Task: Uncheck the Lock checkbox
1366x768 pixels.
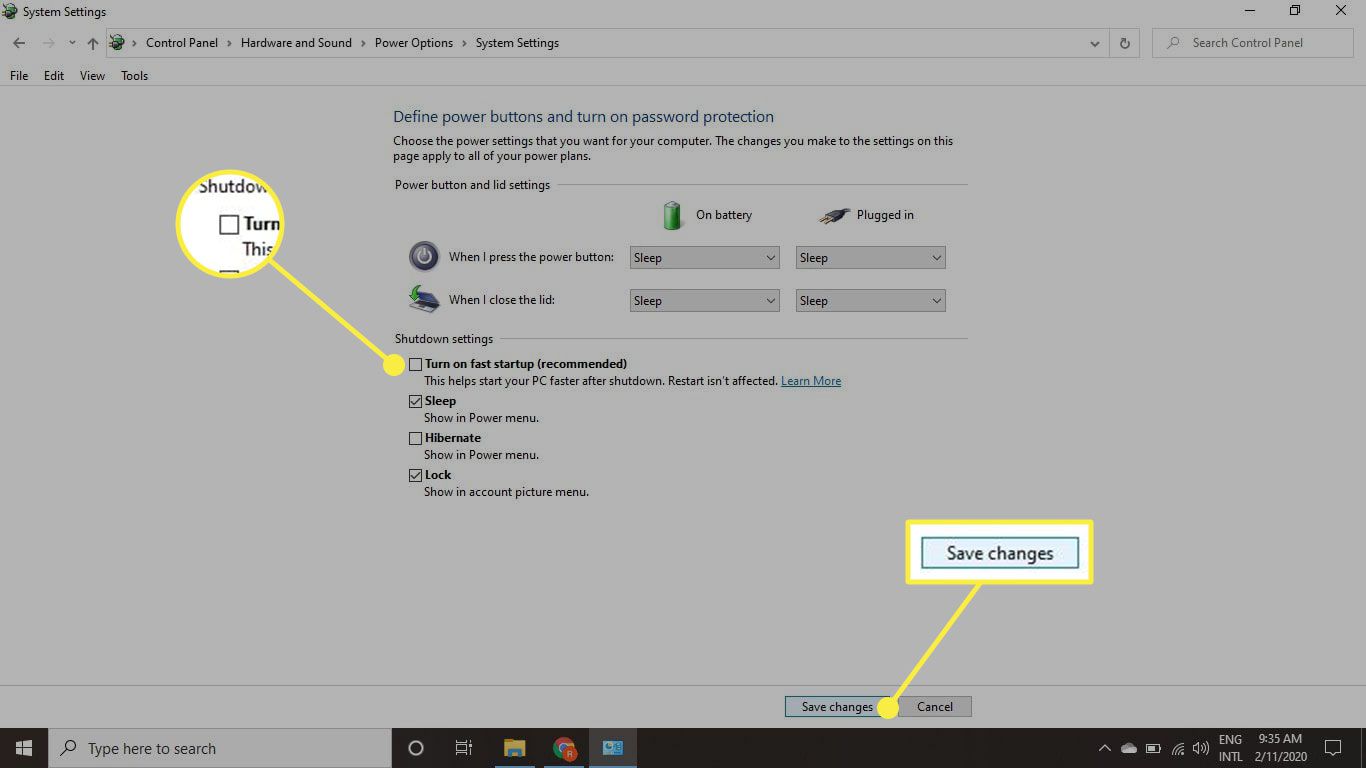Action: pos(415,476)
